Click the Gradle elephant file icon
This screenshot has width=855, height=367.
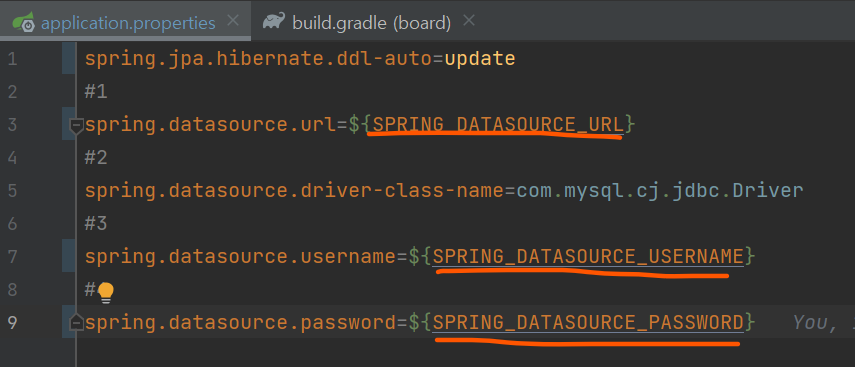point(274,21)
